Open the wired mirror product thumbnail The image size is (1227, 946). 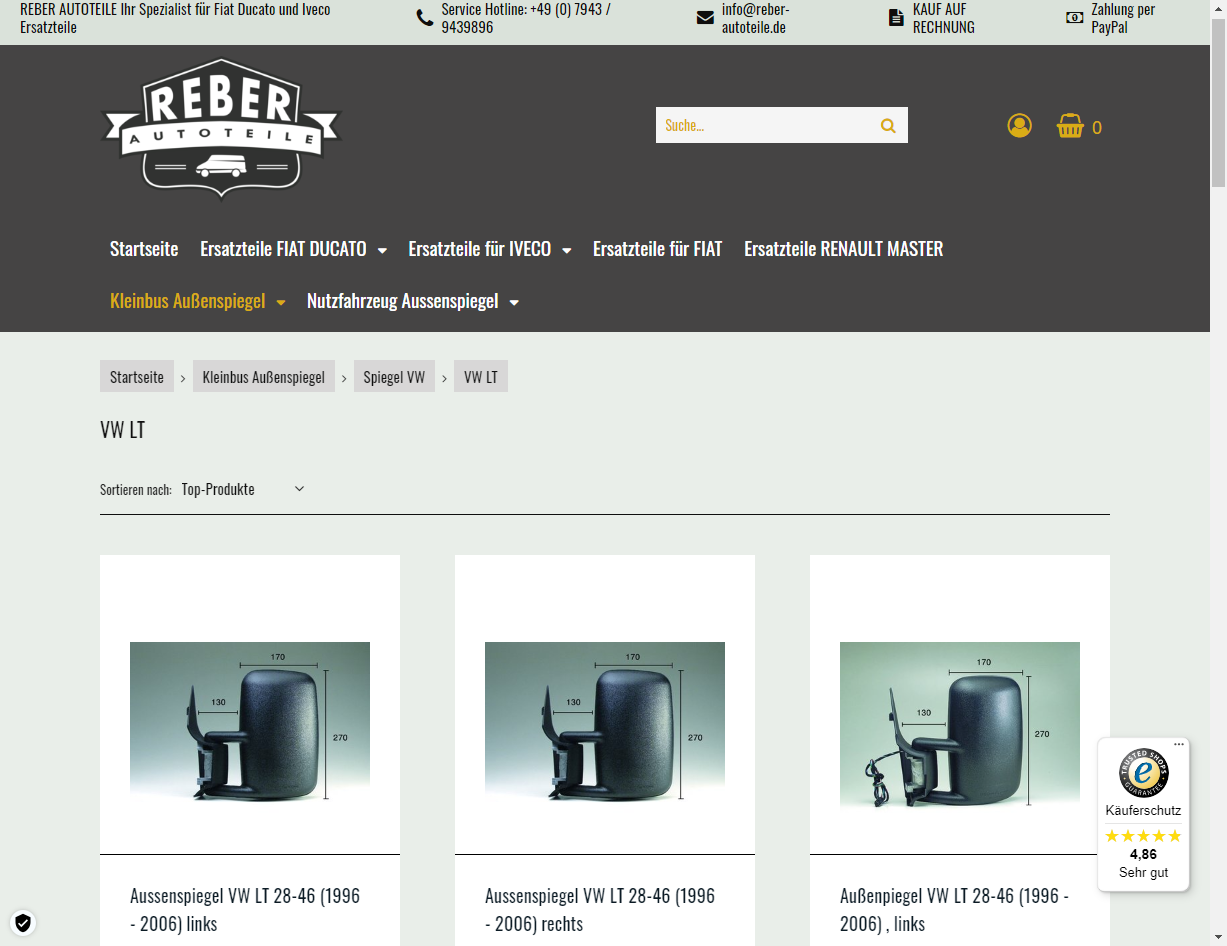click(x=960, y=724)
